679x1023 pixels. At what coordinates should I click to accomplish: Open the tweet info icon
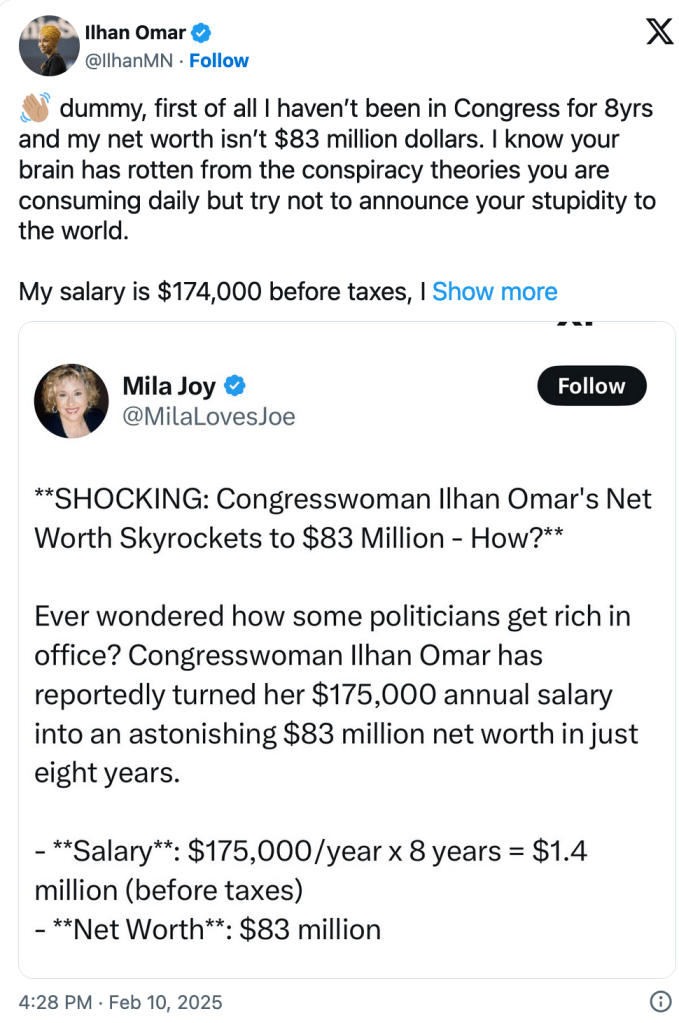tap(660, 1001)
